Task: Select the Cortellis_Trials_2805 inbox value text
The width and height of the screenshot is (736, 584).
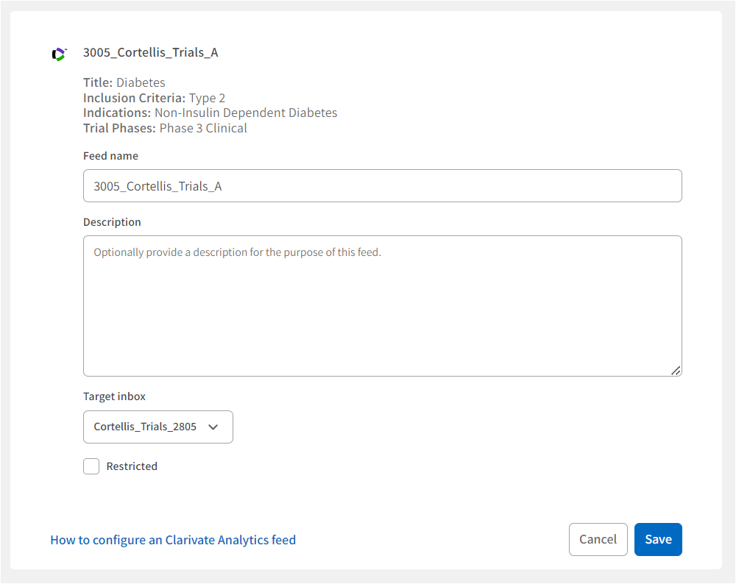Action: coord(145,427)
